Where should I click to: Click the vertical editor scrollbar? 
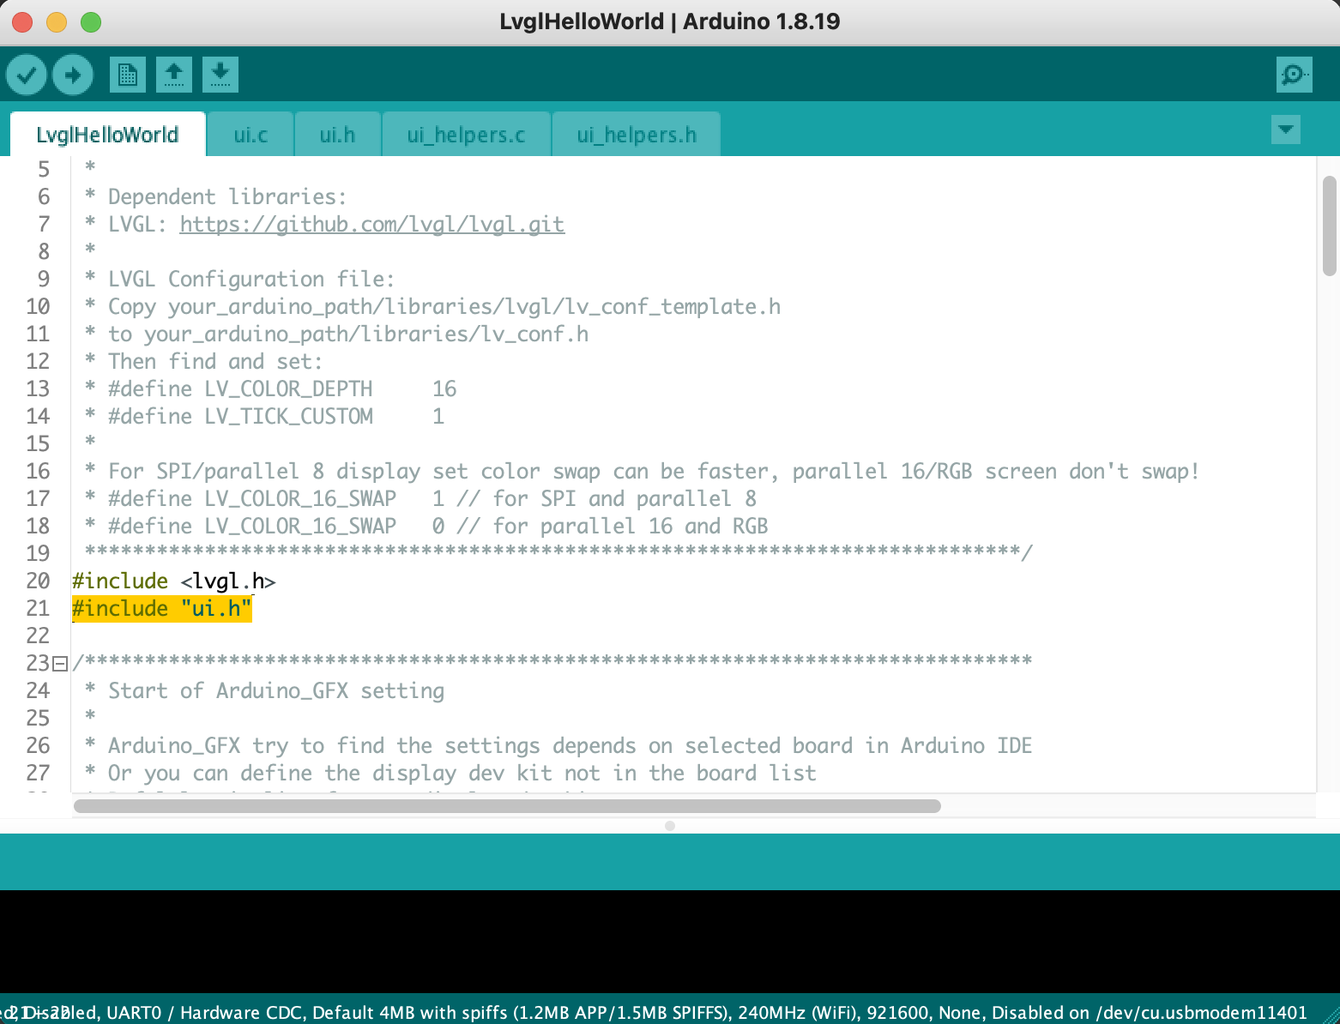[x=1329, y=226]
